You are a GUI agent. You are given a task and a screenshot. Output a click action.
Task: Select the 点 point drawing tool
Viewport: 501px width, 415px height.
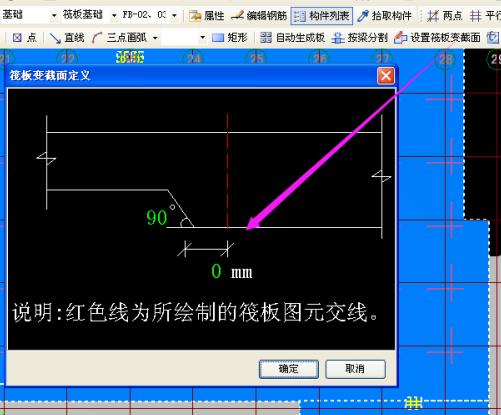point(24,38)
